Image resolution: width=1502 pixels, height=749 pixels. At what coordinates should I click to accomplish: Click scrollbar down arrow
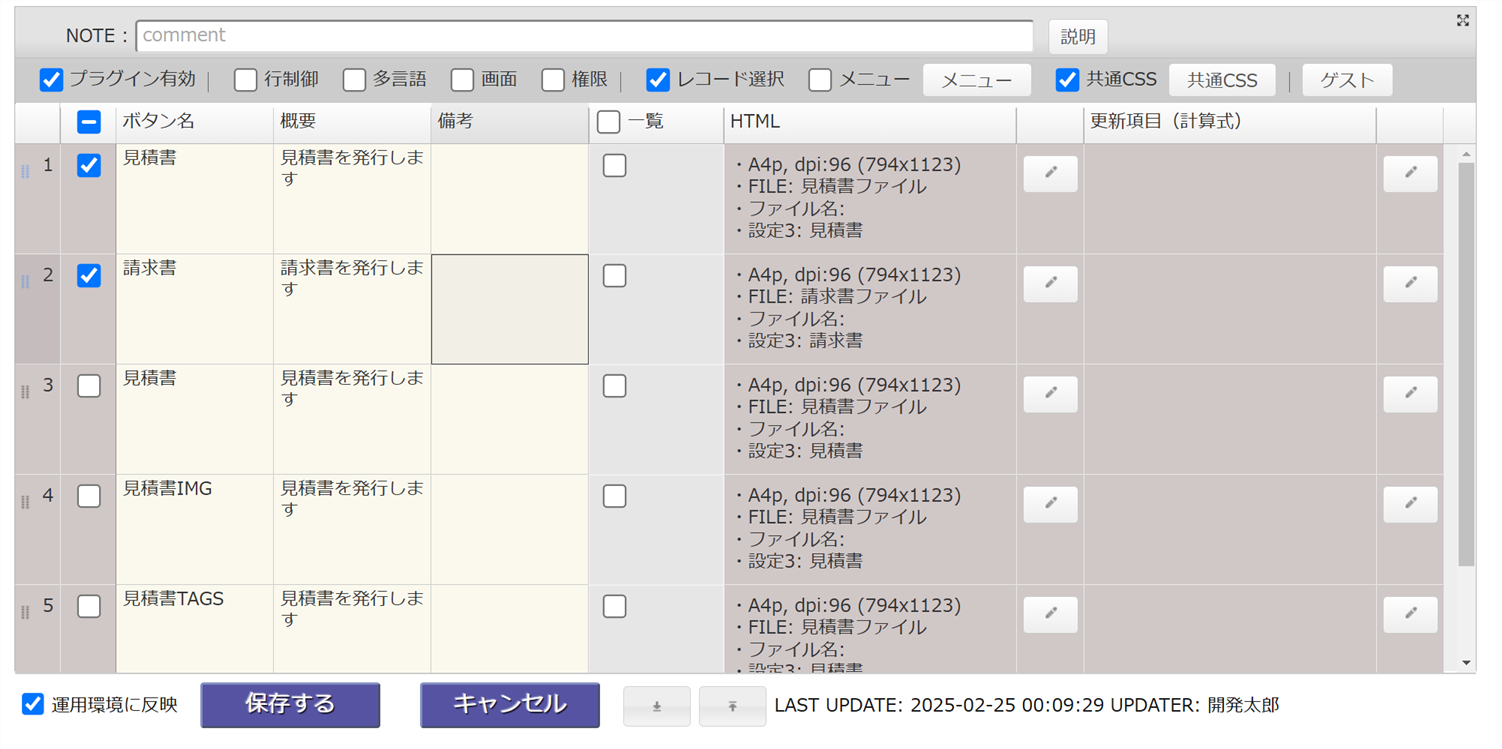click(x=1467, y=663)
